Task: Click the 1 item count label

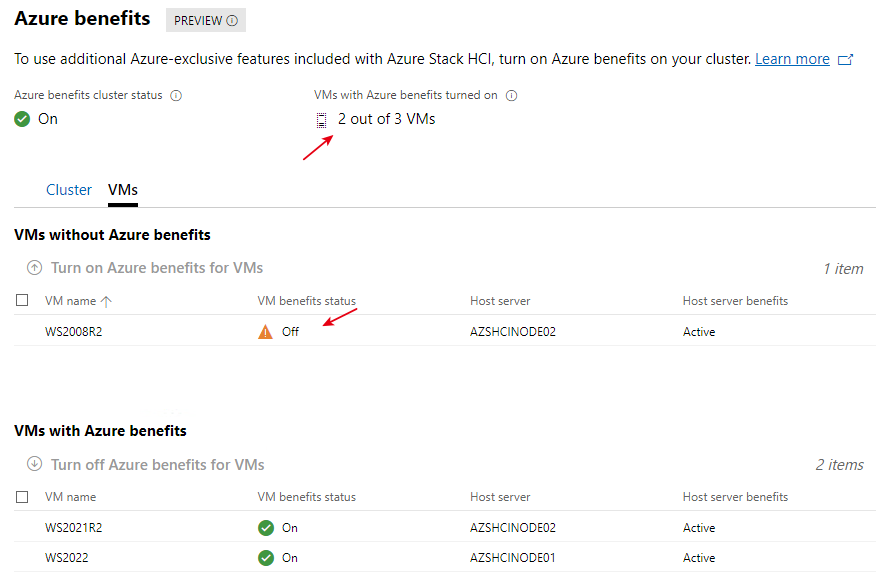Action: click(843, 269)
